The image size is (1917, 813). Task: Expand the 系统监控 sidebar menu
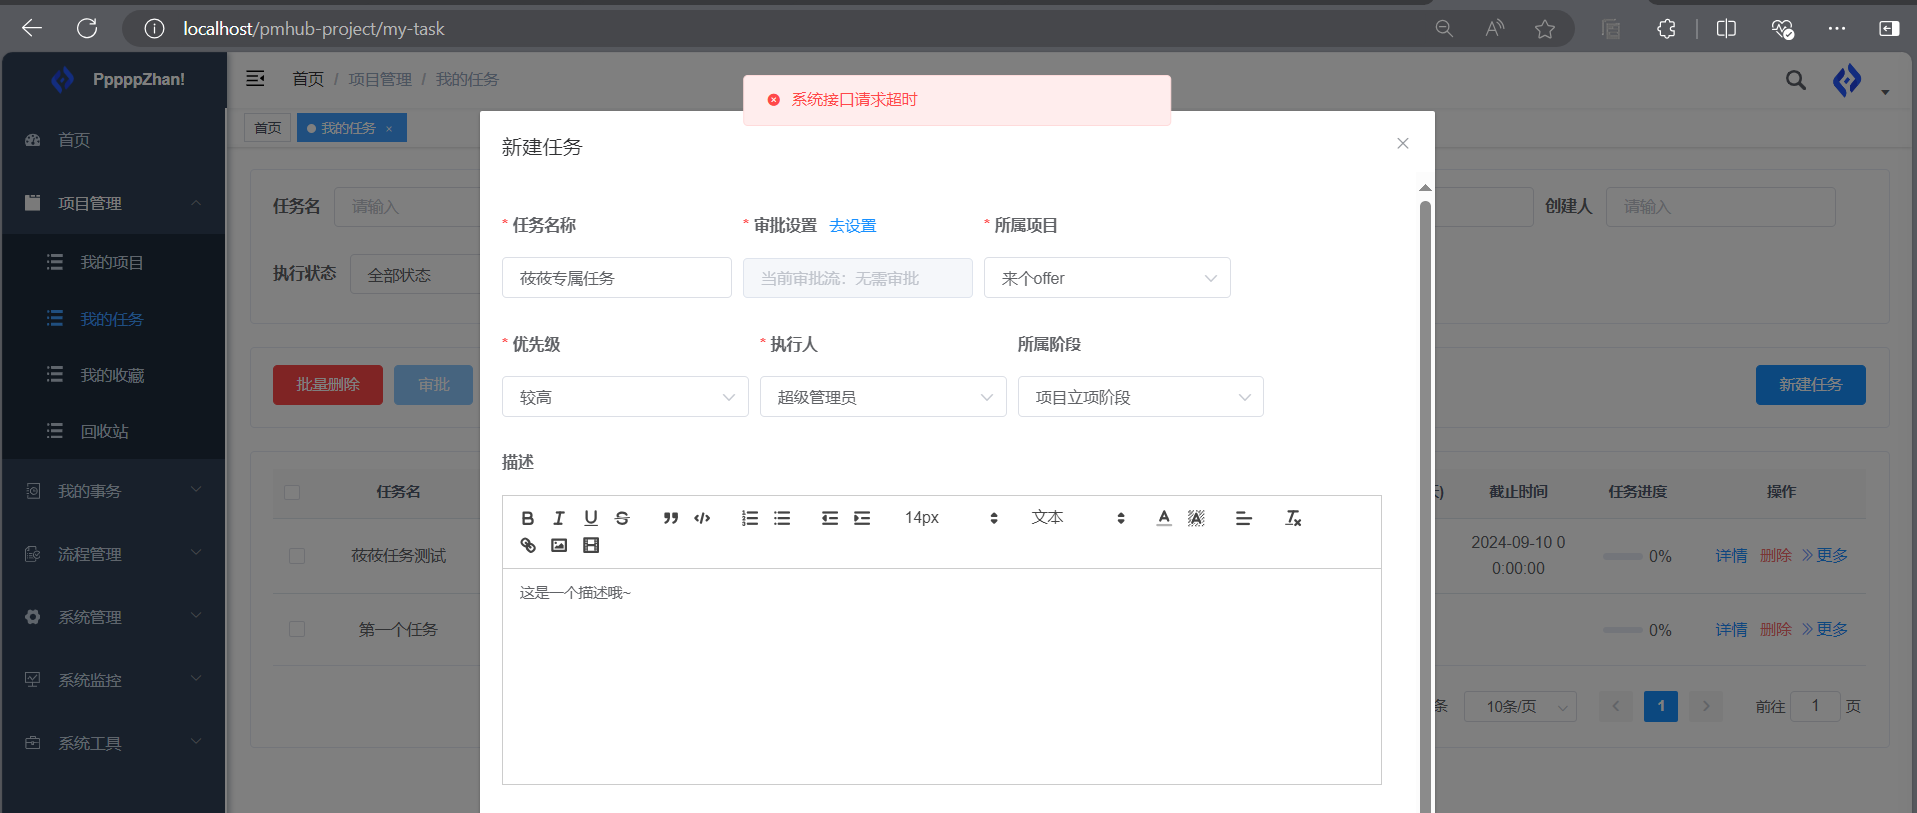point(114,680)
